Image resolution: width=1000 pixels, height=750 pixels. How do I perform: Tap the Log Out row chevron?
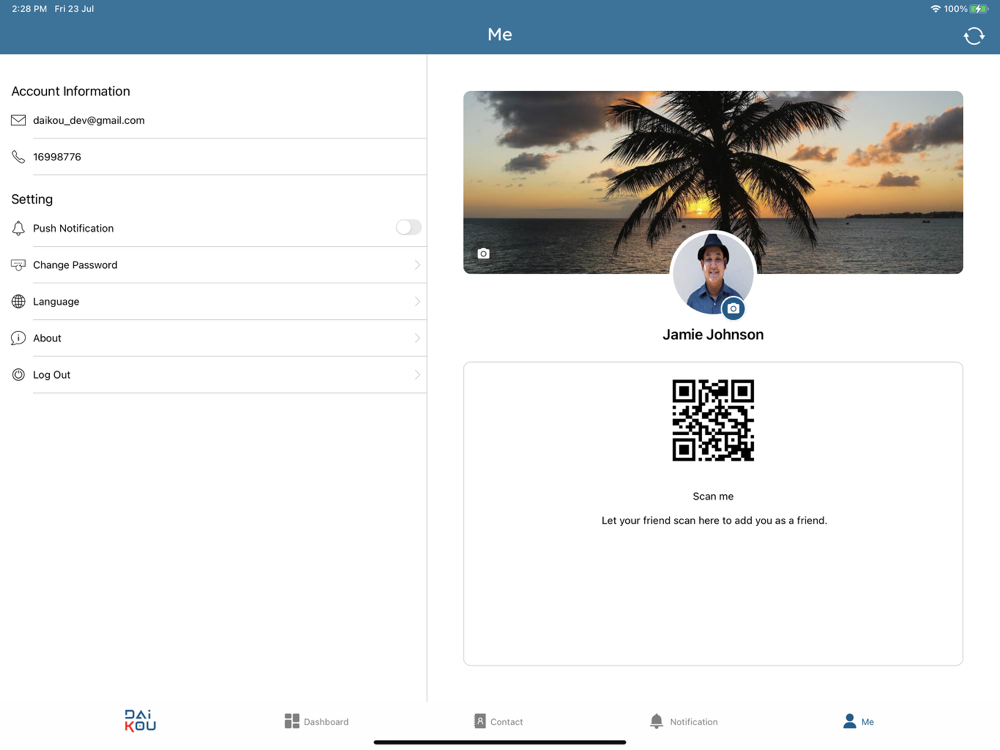pyautogui.click(x=417, y=375)
